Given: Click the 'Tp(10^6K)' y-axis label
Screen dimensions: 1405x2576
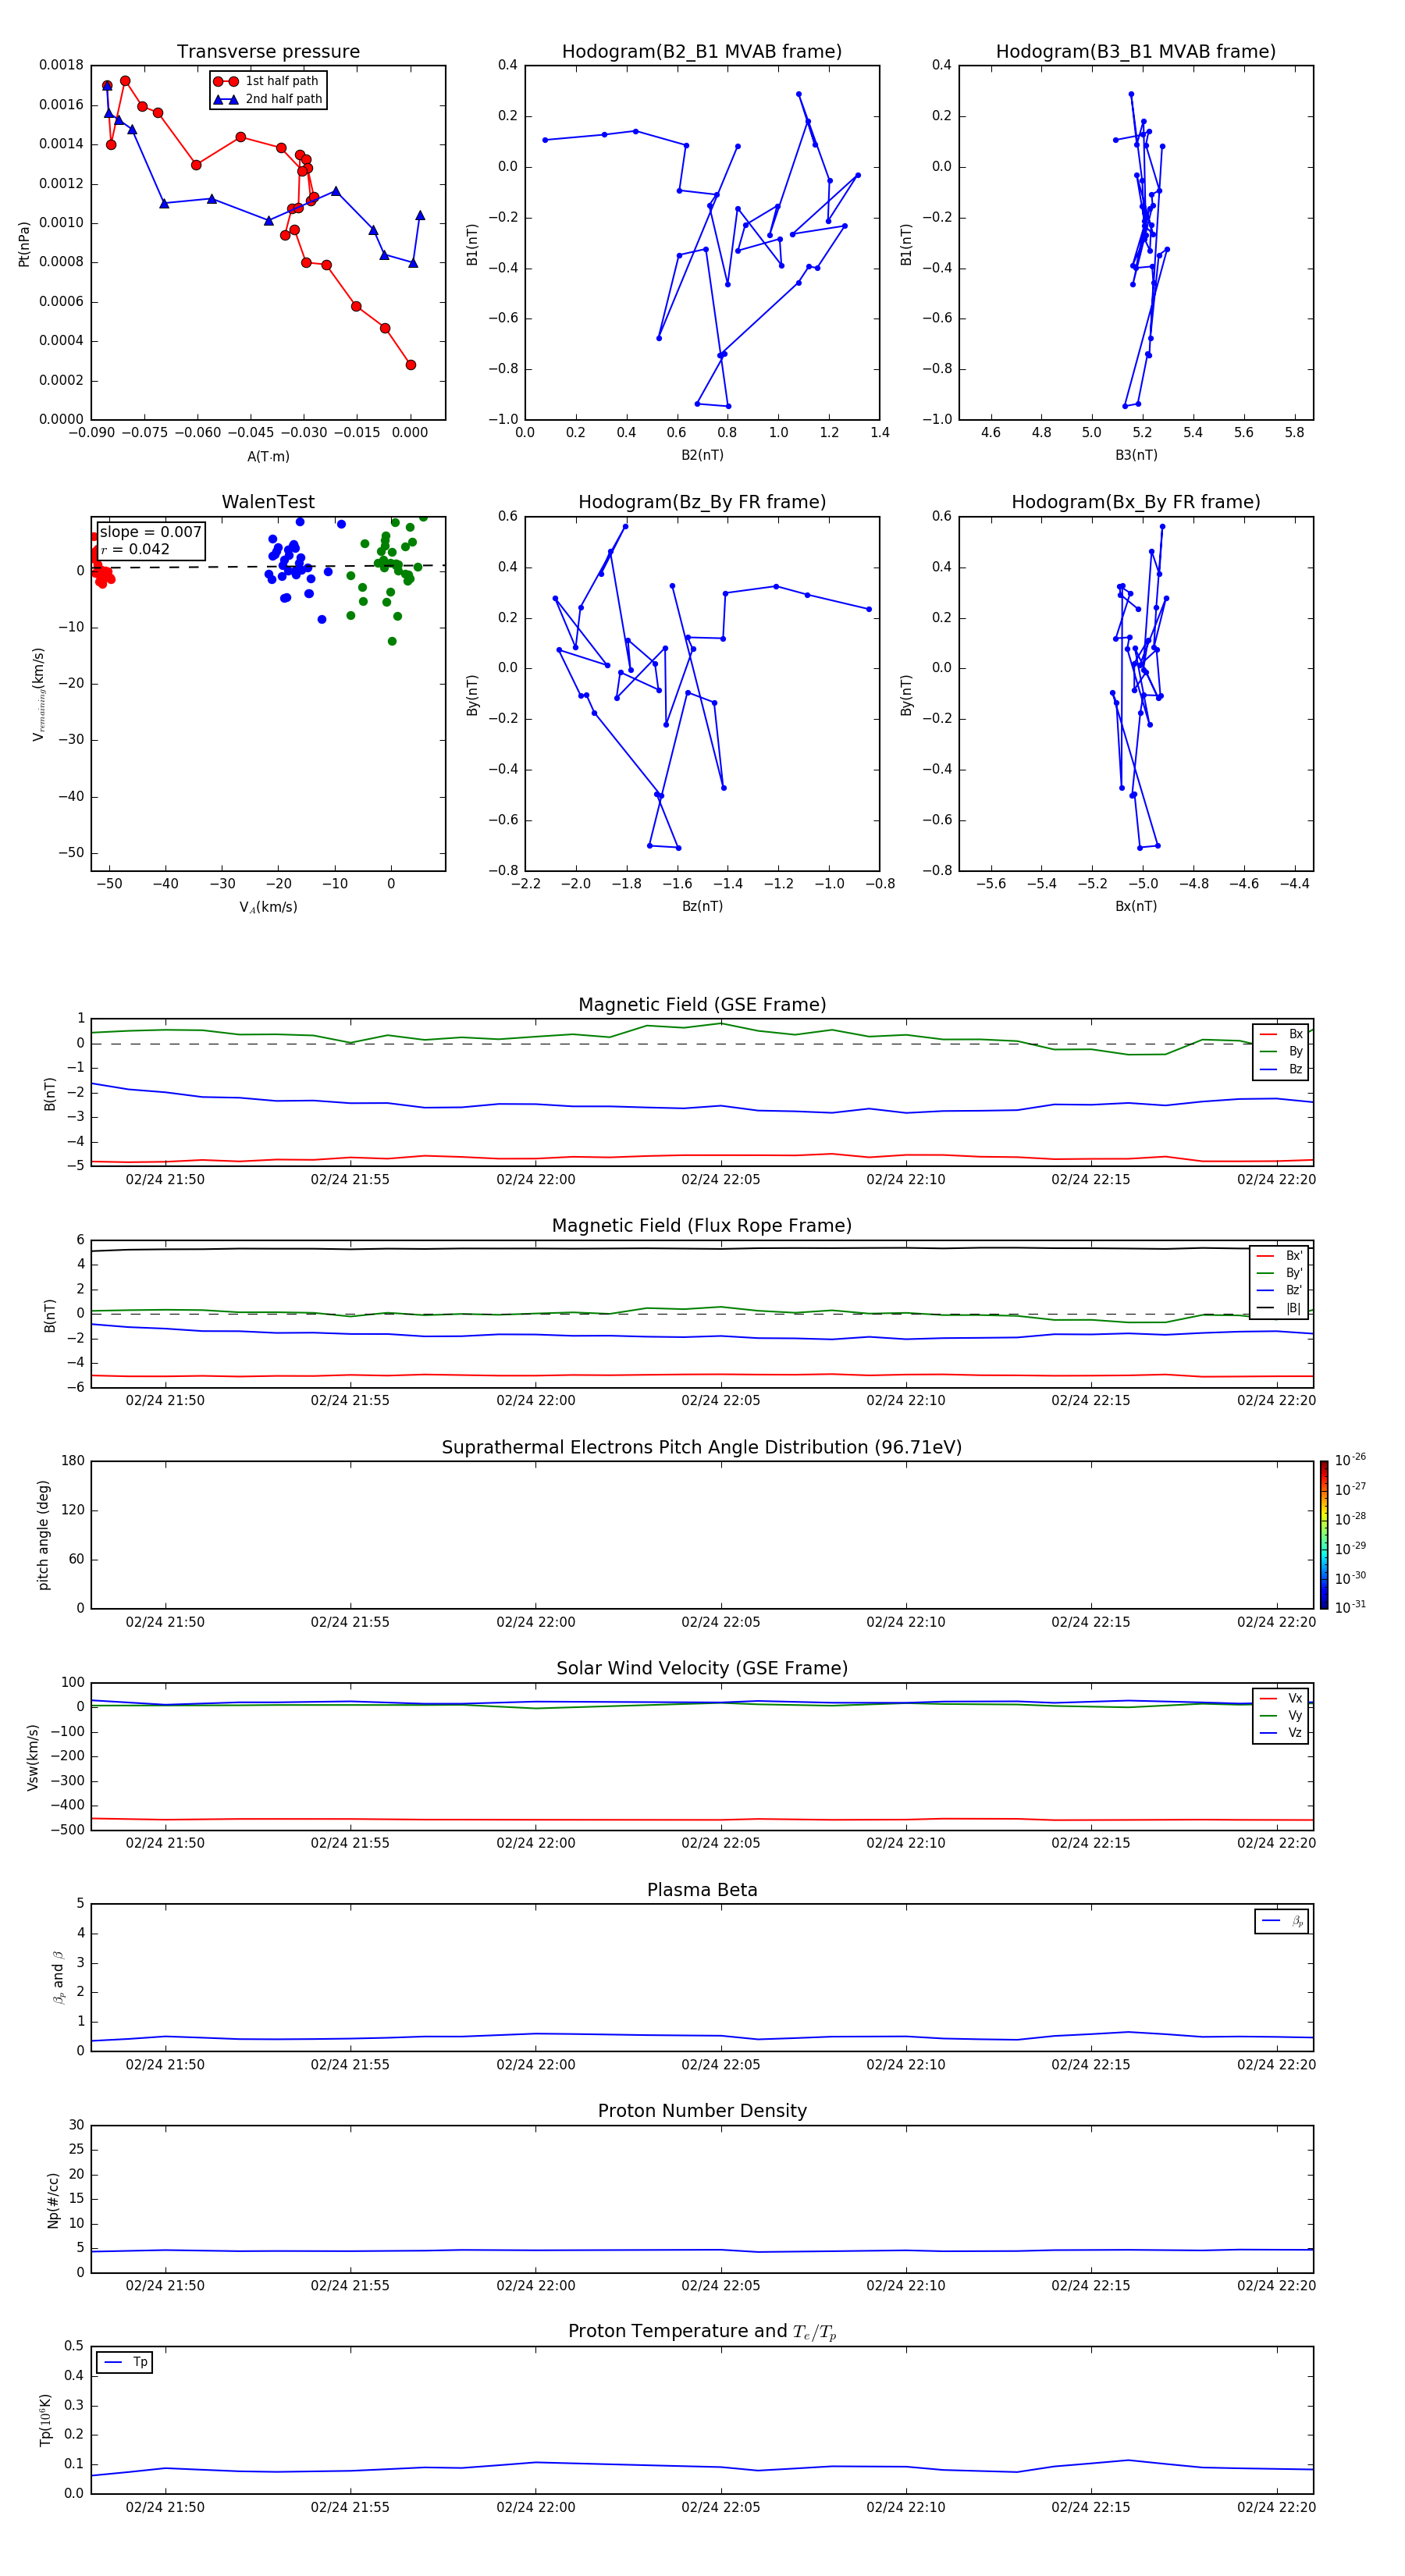Looking at the screenshot, I should pyautogui.click(x=45, y=2420).
